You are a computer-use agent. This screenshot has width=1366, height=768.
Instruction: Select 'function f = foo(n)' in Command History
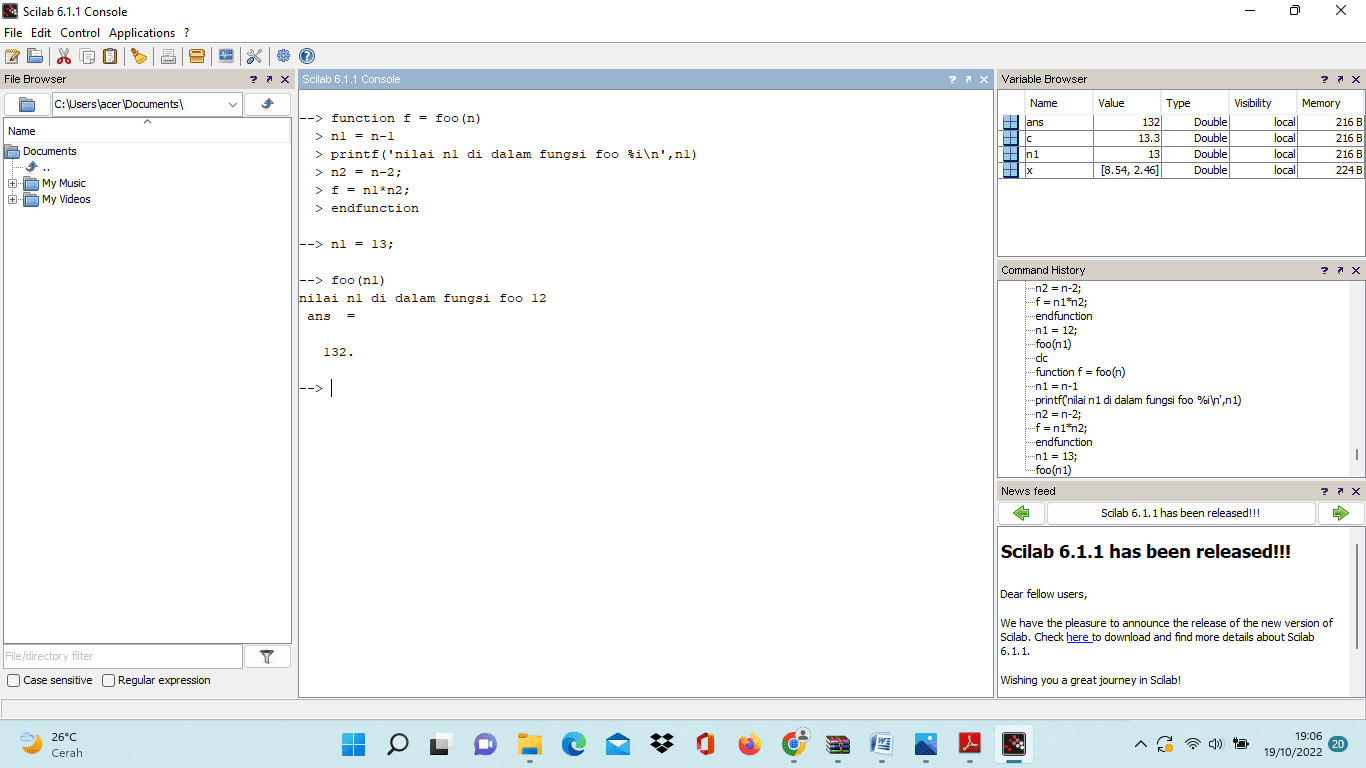click(1080, 372)
